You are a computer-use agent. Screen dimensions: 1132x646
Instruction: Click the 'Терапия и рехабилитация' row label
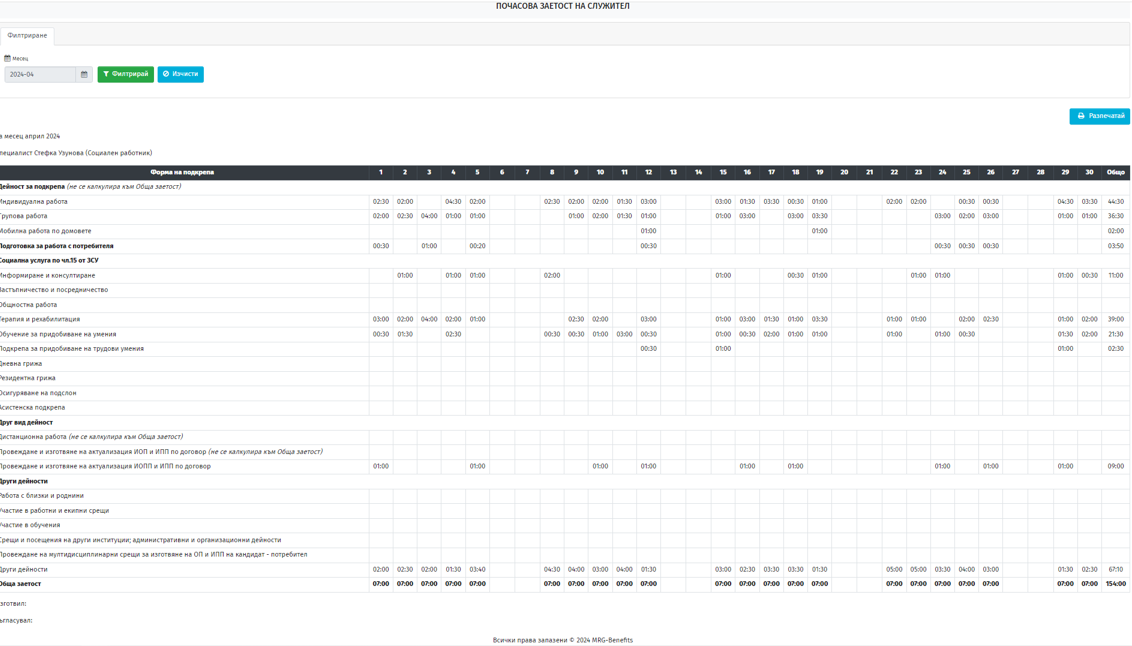[x=40, y=320]
